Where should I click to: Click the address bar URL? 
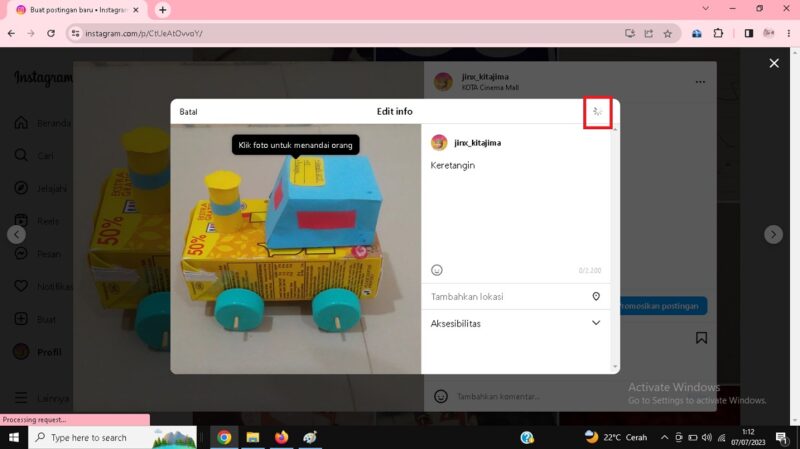143,33
